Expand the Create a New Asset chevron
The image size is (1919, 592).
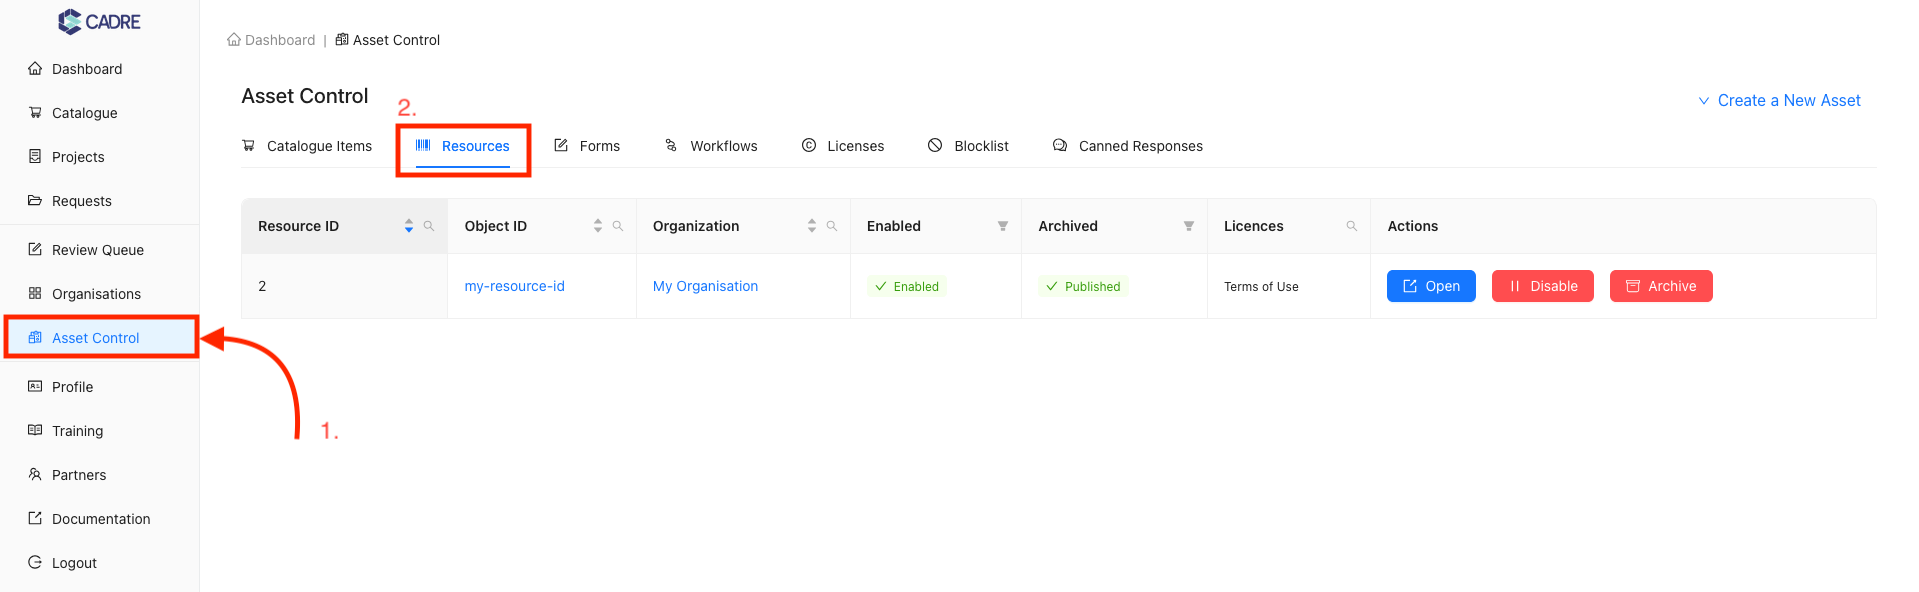1704,101
